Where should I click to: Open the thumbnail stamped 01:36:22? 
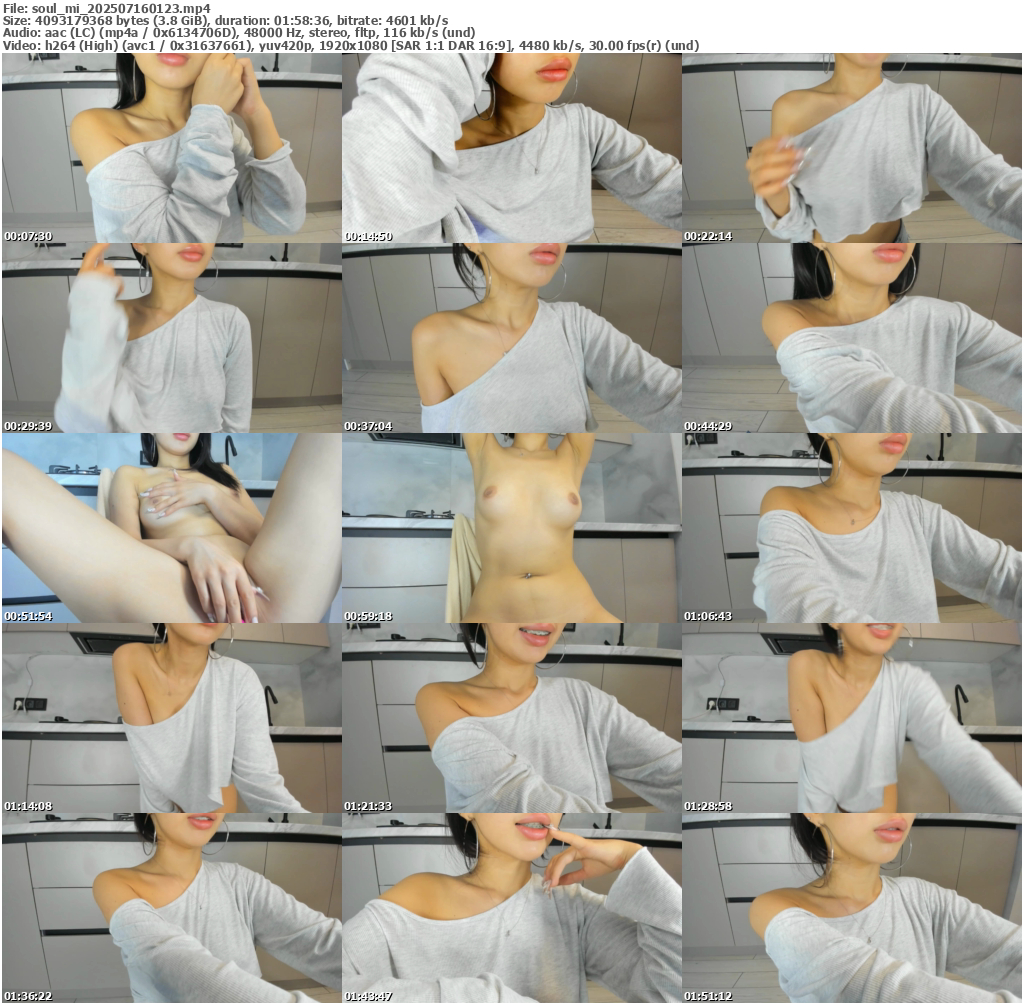171,908
